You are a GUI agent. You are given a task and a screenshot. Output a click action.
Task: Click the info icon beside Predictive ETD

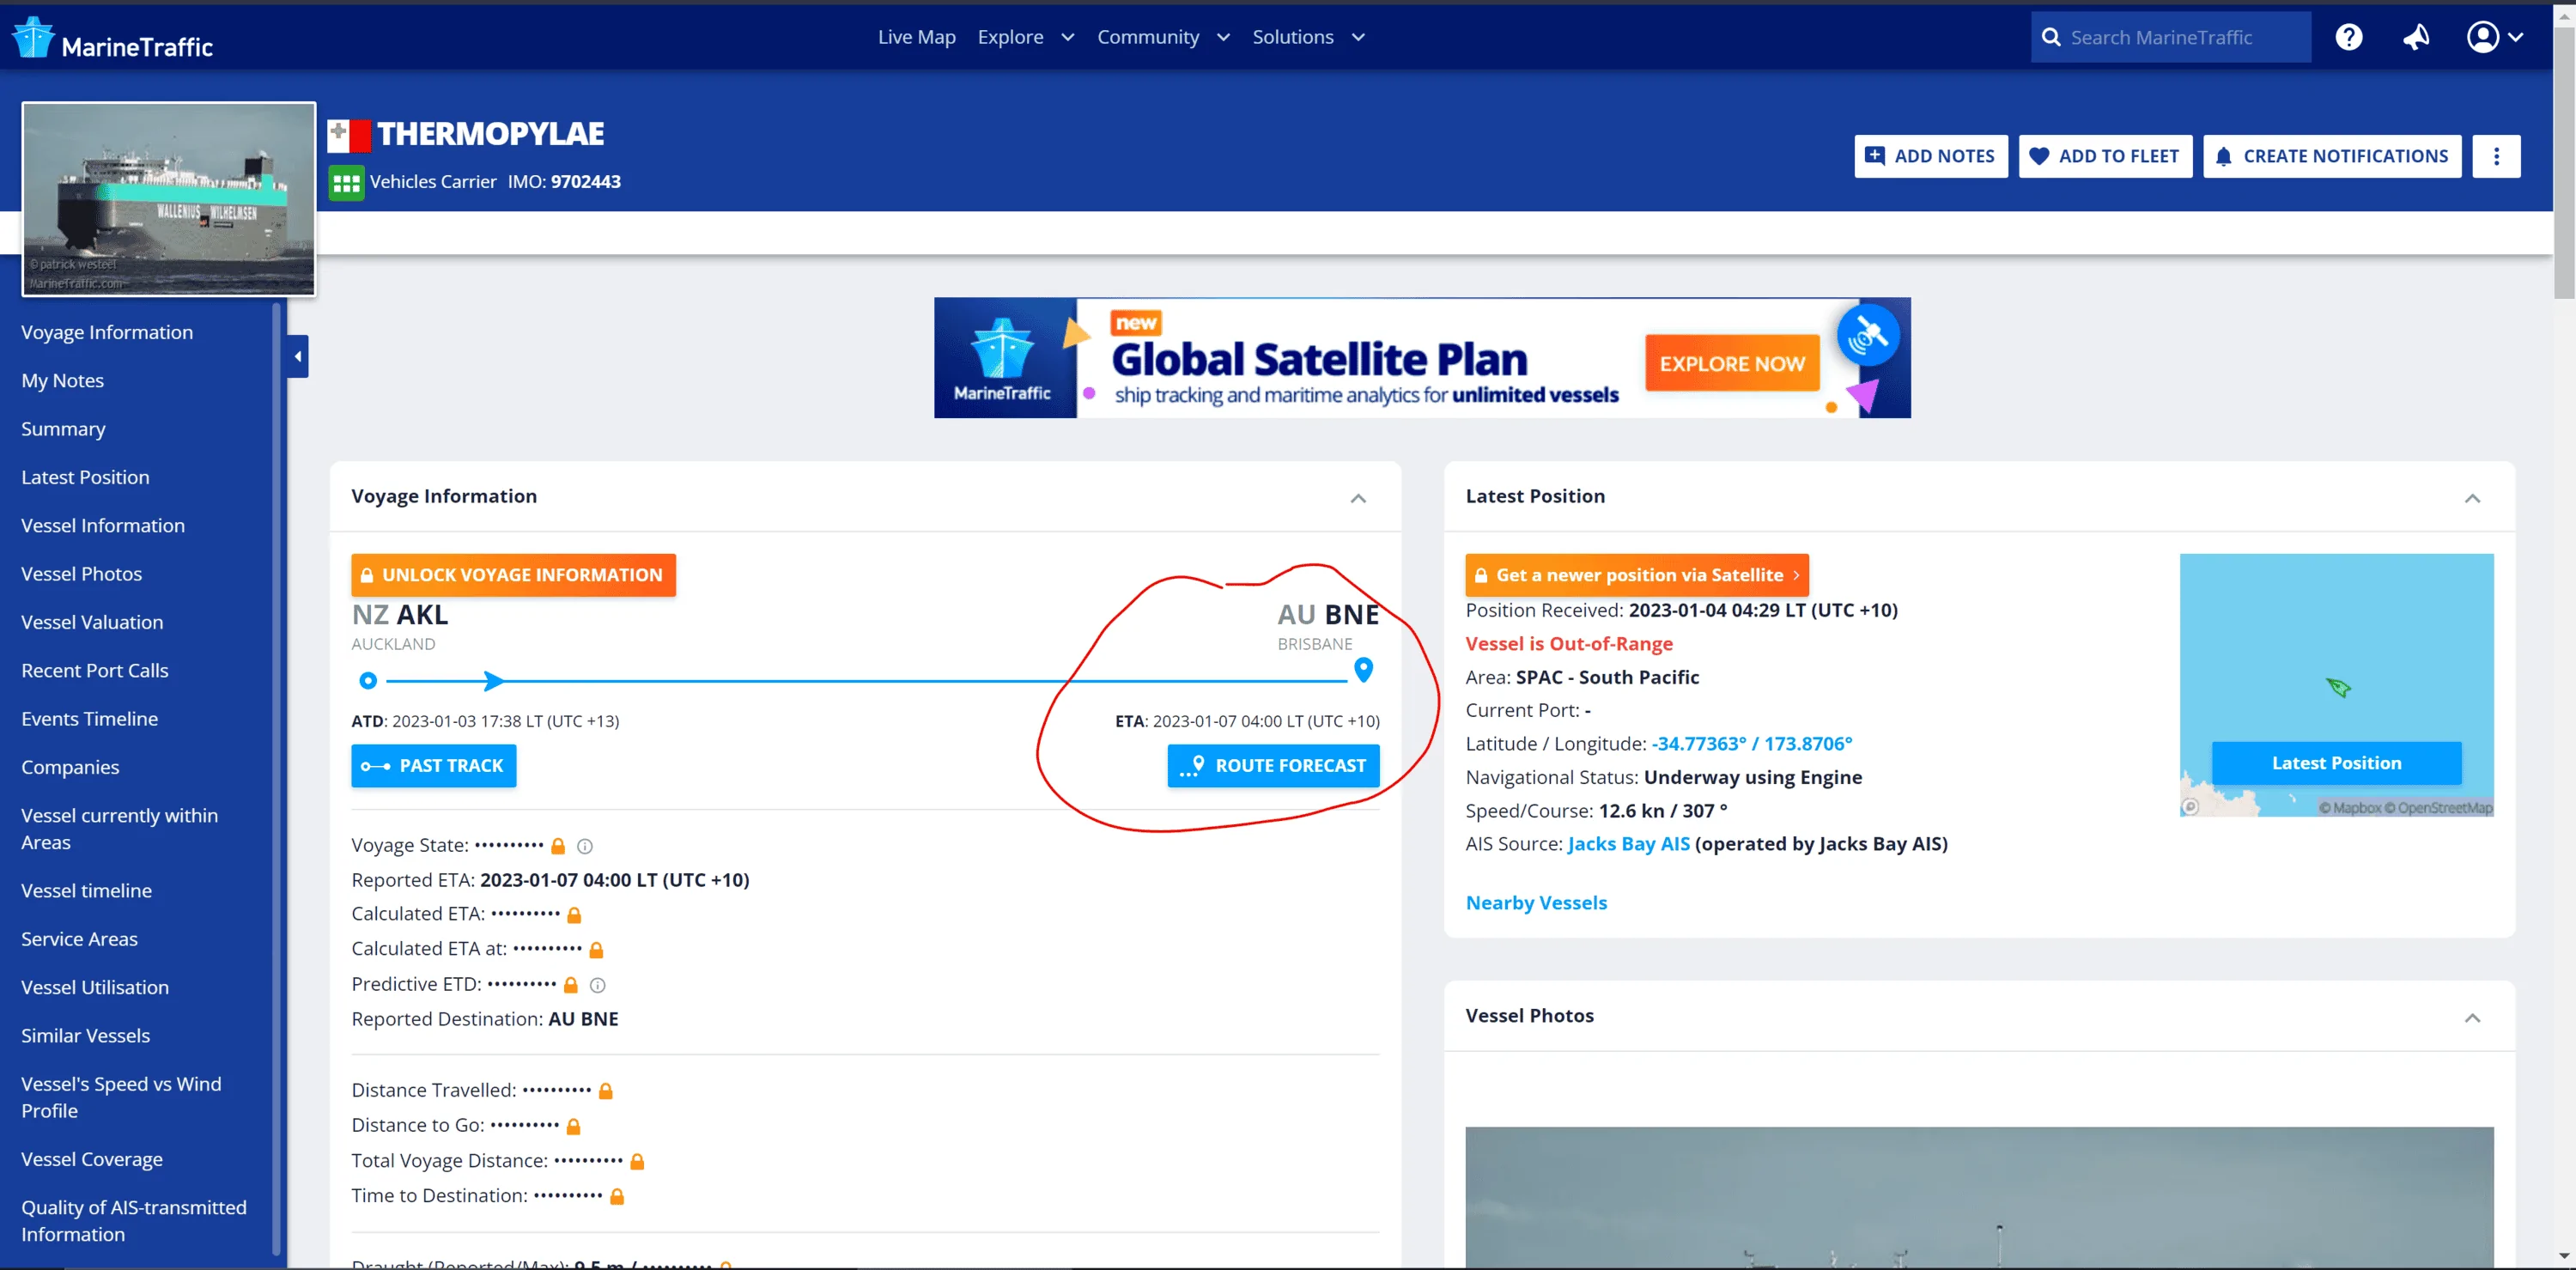tap(598, 985)
